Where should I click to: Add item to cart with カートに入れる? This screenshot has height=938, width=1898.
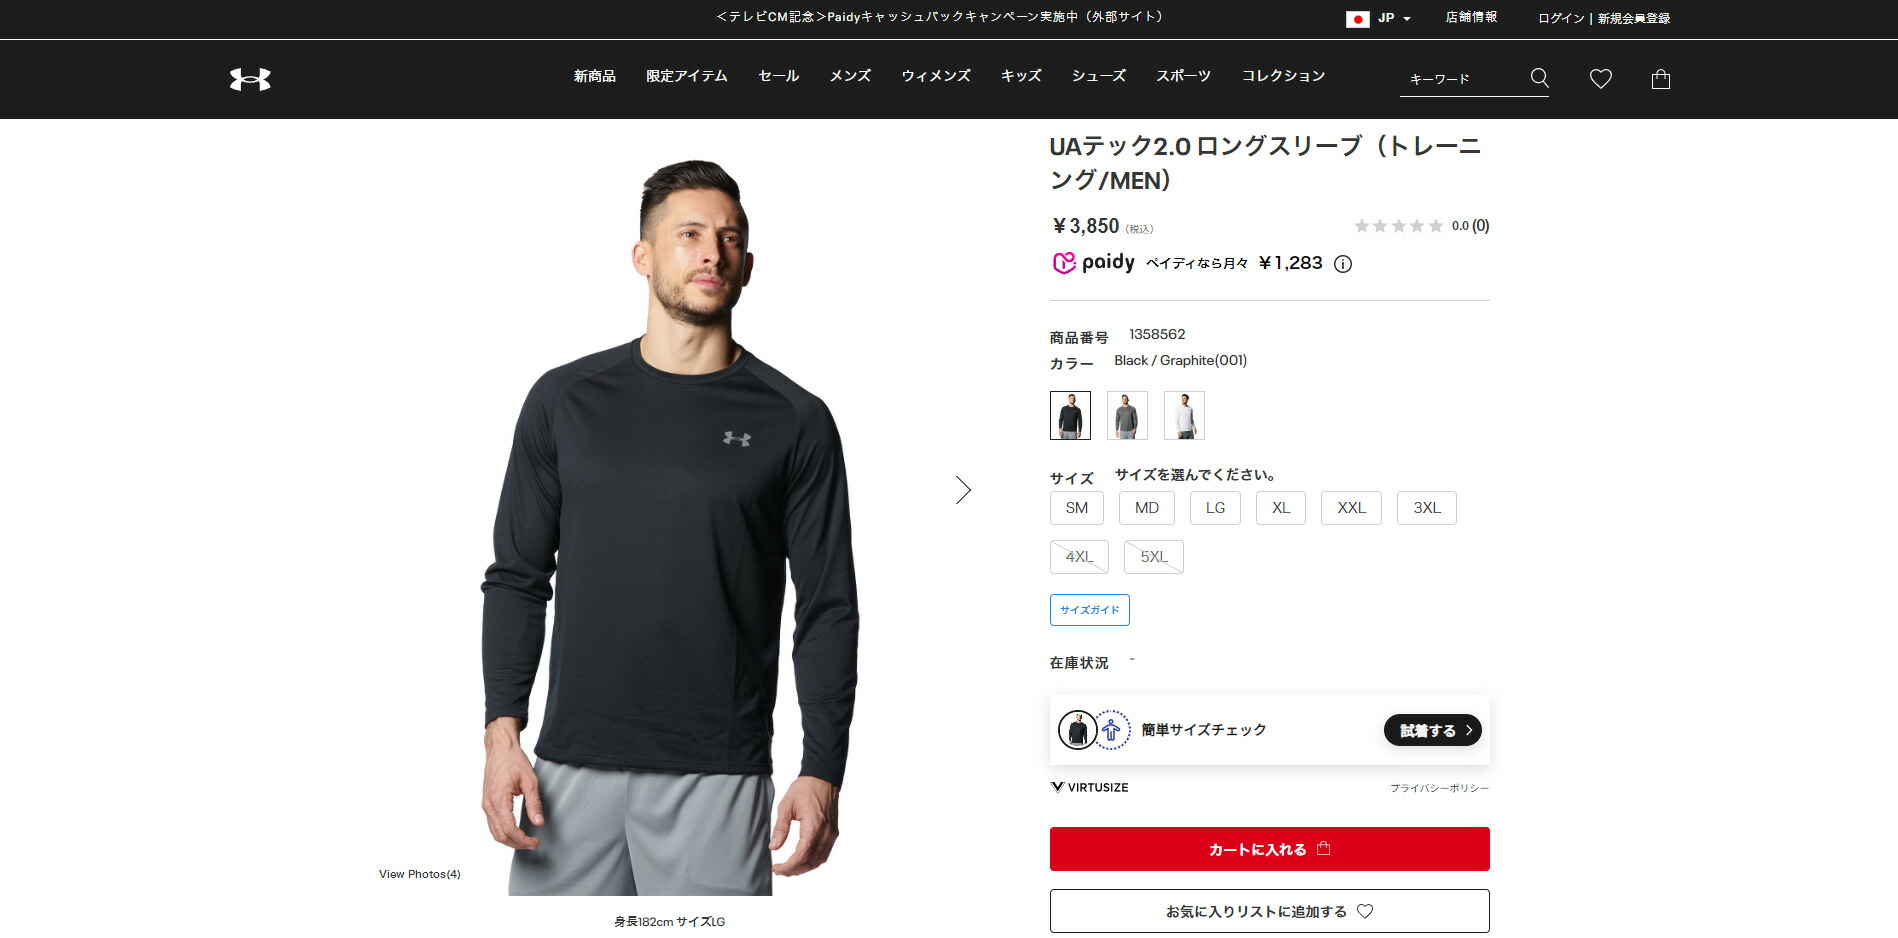coord(1269,849)
